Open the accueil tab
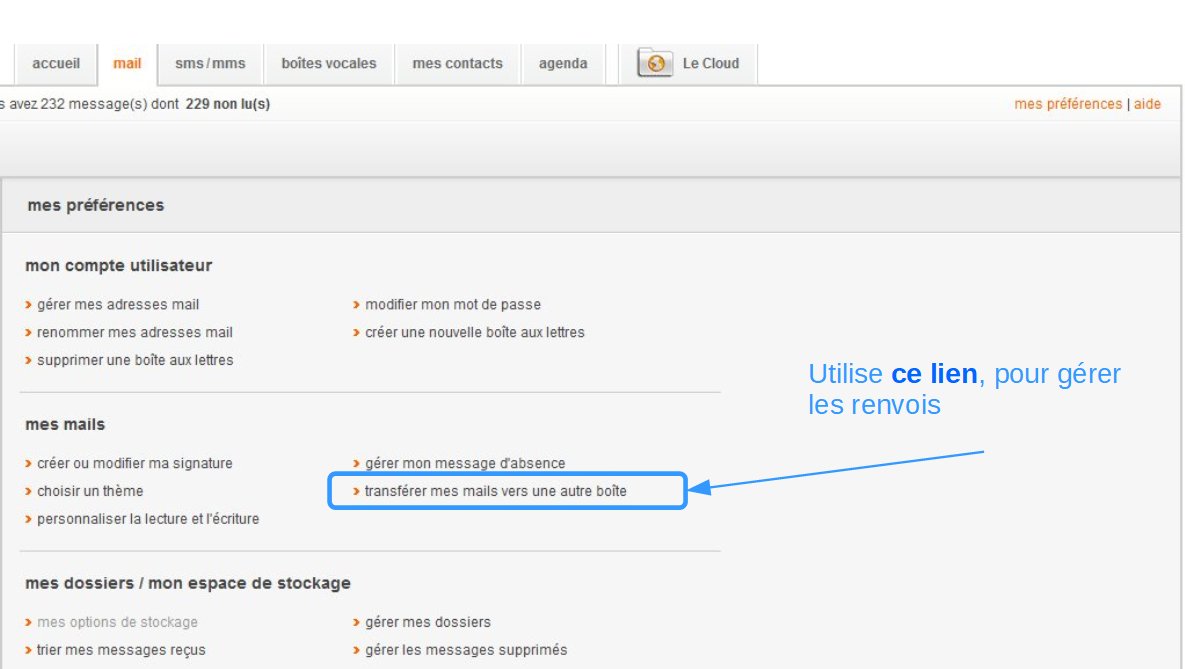Image resolution: width=1185 pixels, height=669 pixels. click(x=55, y=63)
